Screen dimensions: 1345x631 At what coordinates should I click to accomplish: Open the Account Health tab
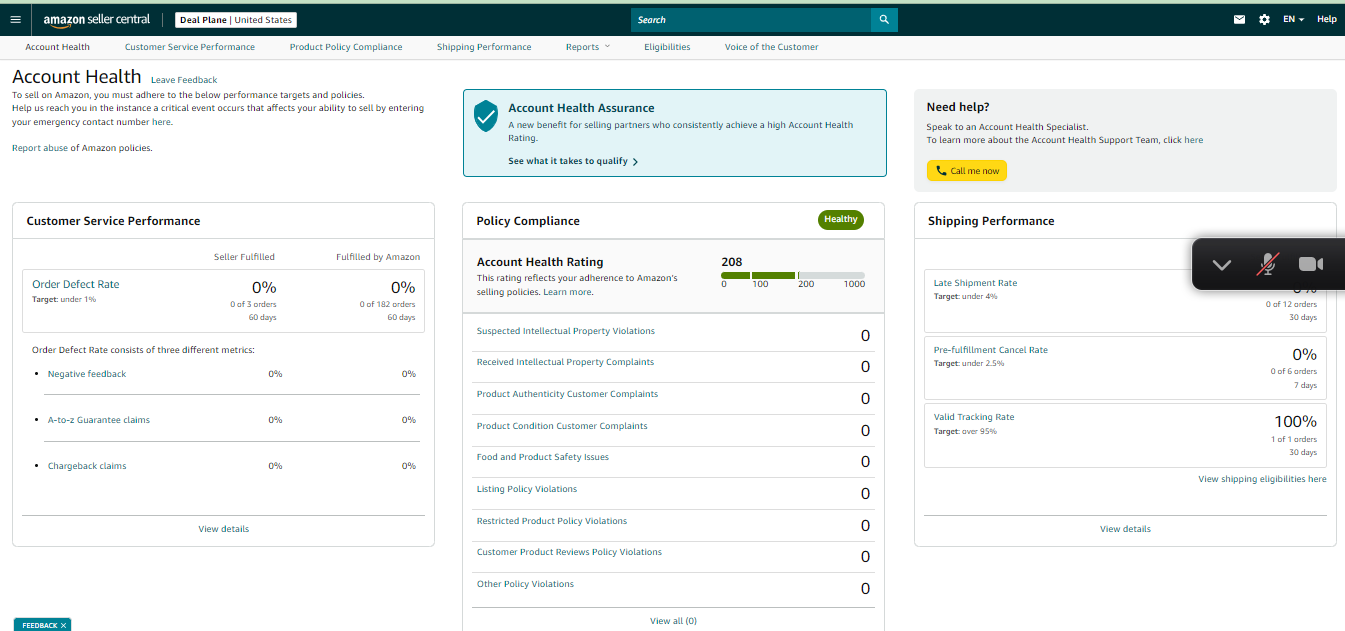pyautogui.click(x=57, y=47)
